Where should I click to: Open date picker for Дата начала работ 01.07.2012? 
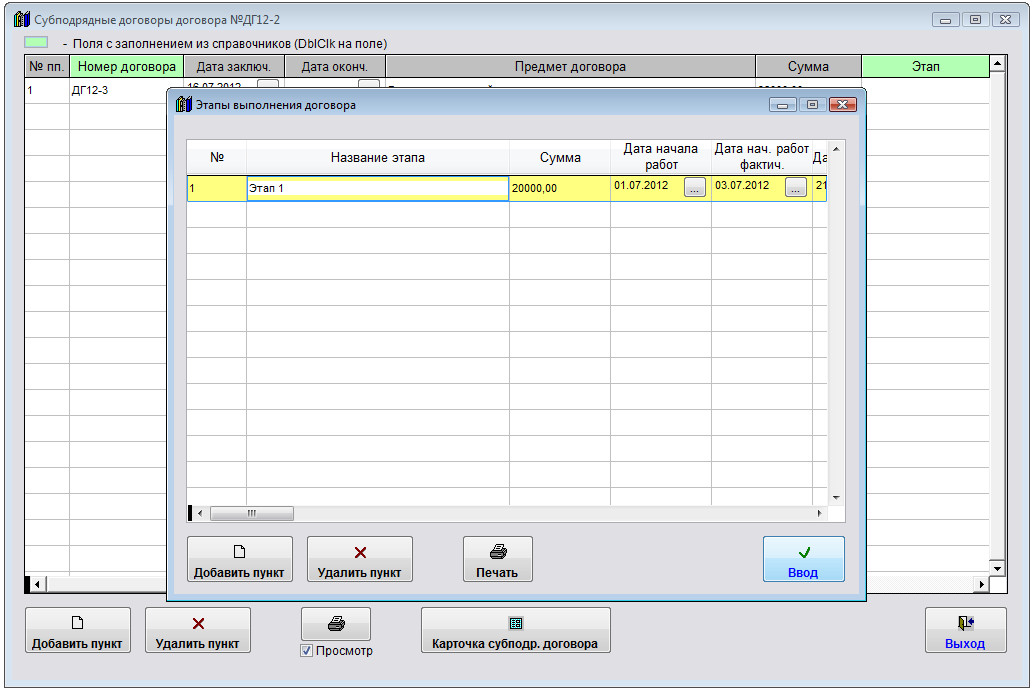point(694,188)
